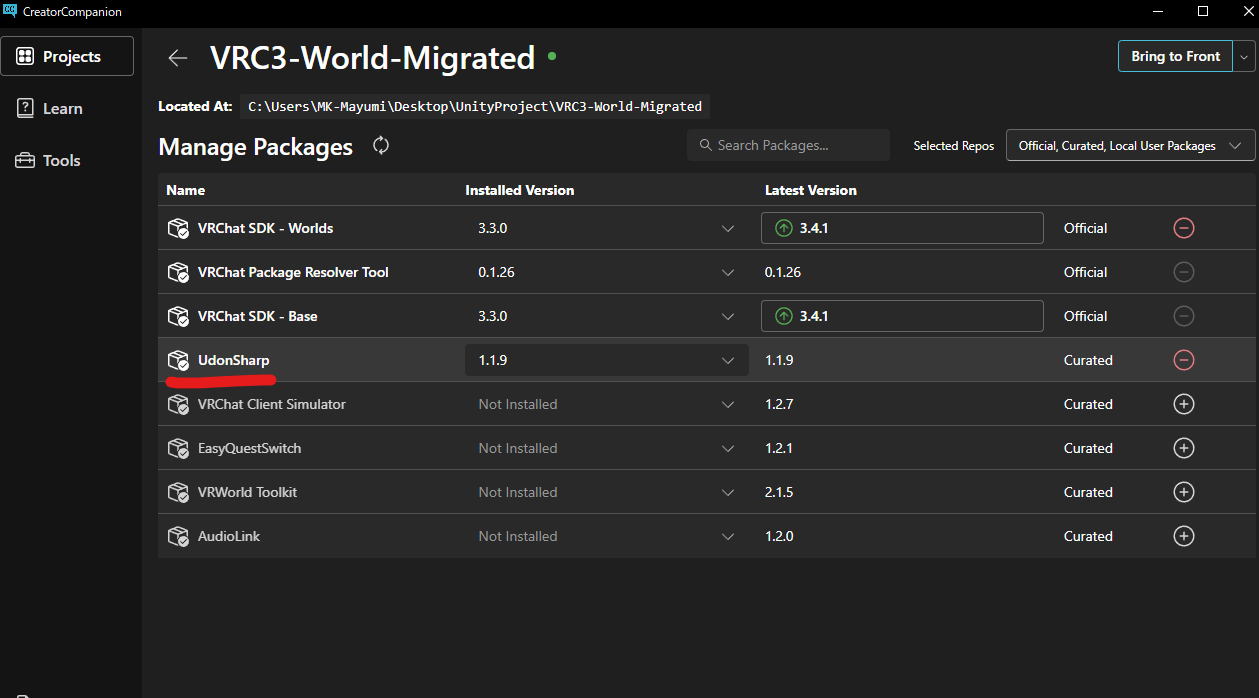The image size is (1259, 698).
Task: Click the project location path text
Action: (475, 106)
